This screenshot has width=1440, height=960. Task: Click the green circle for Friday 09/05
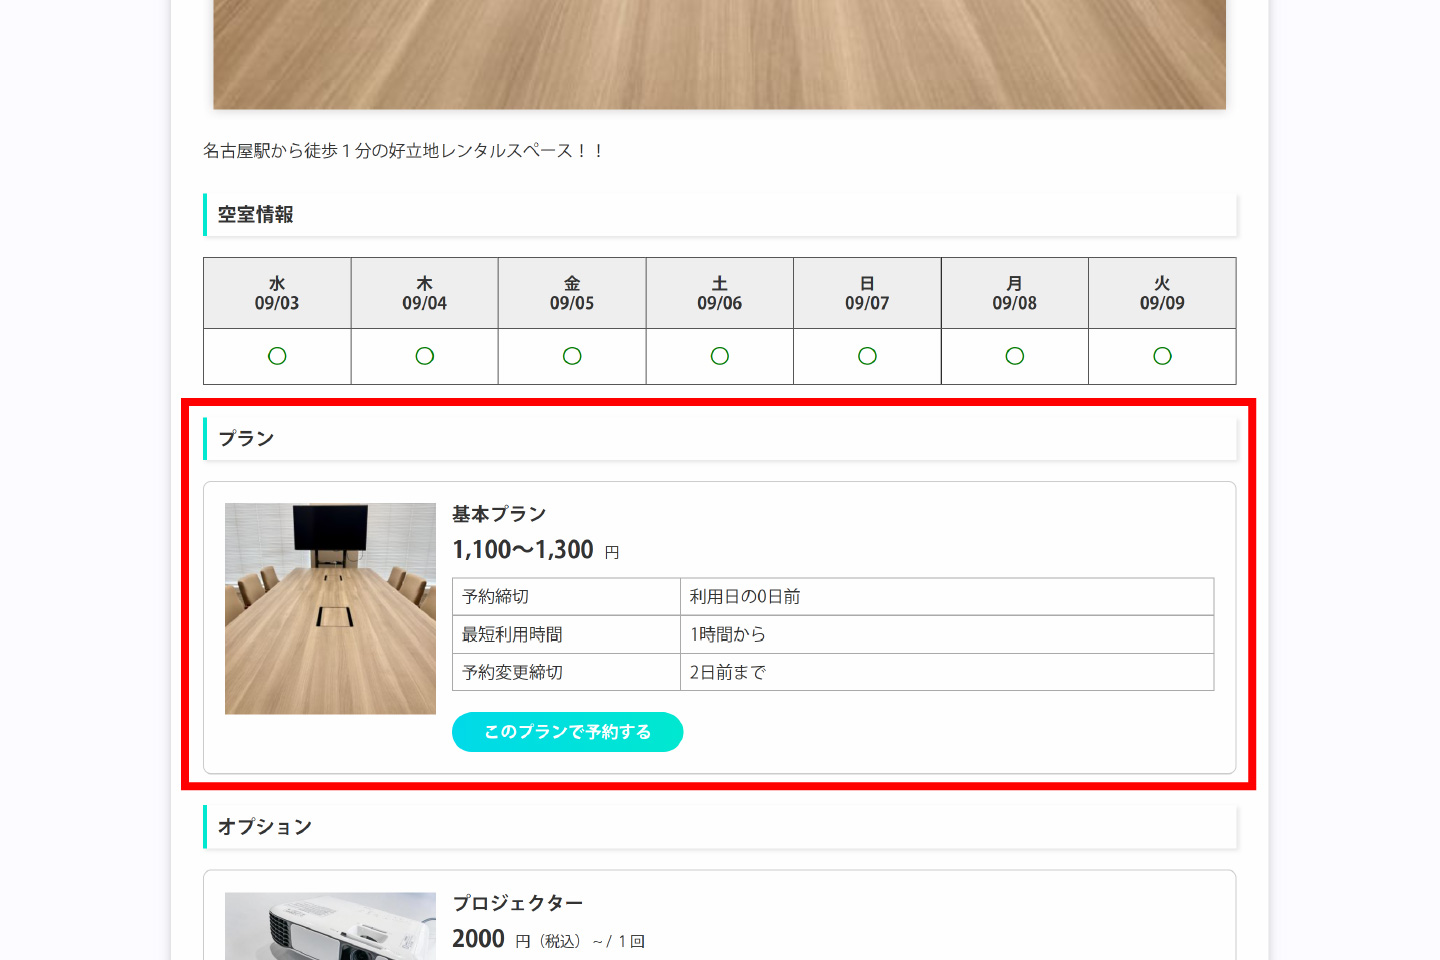click(572, 356)
